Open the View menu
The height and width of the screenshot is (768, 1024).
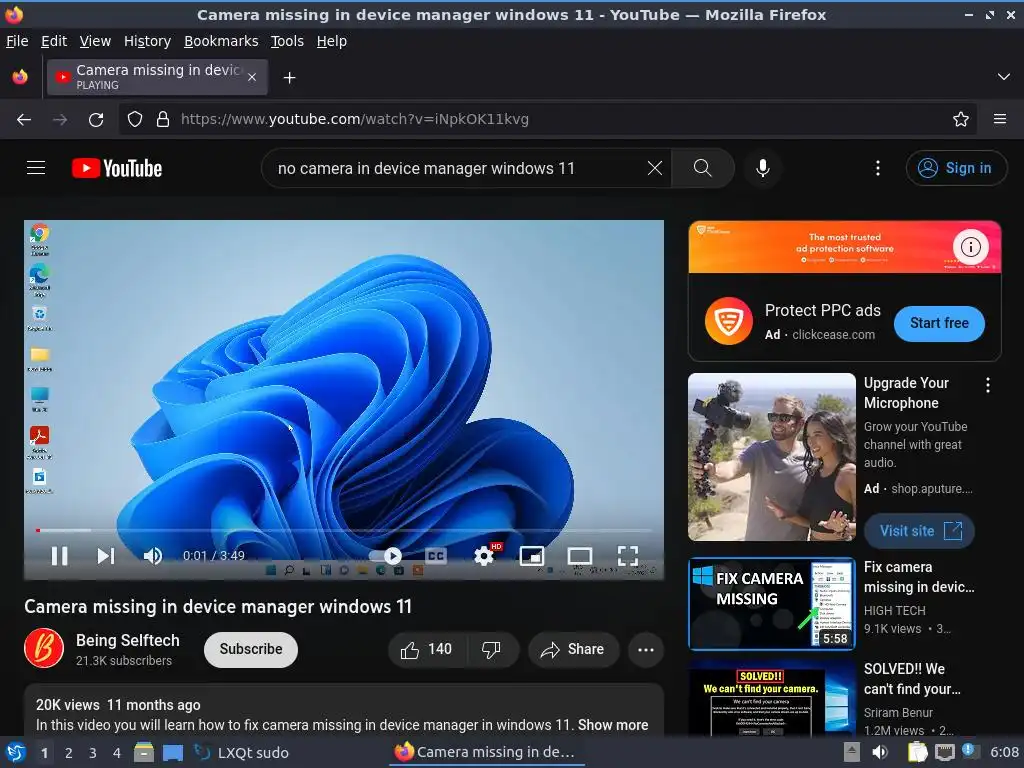point(95,41)
